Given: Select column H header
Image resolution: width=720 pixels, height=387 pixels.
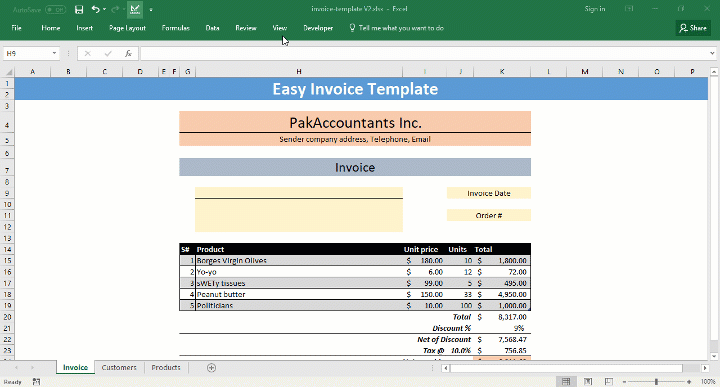Looking at the screenshot, I should tap(299, 72).
